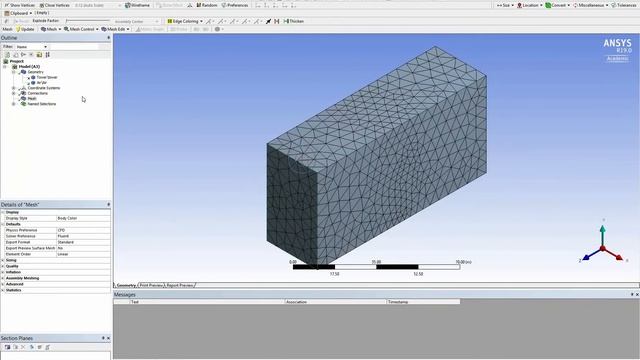Select Named Selections in the tree
This screenshot has height=360, width=640.
point(42,104)
